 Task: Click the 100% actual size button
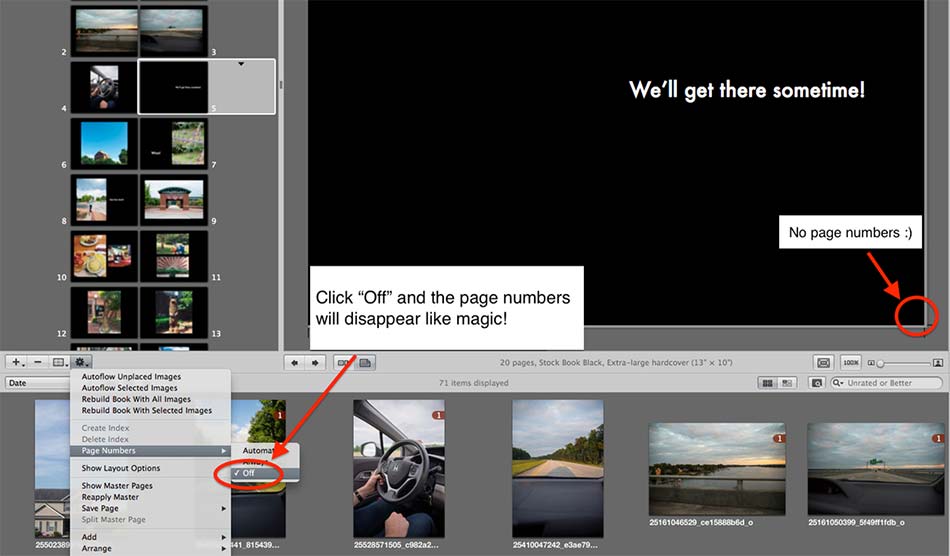pyautogui.click(x=851, y=362)
